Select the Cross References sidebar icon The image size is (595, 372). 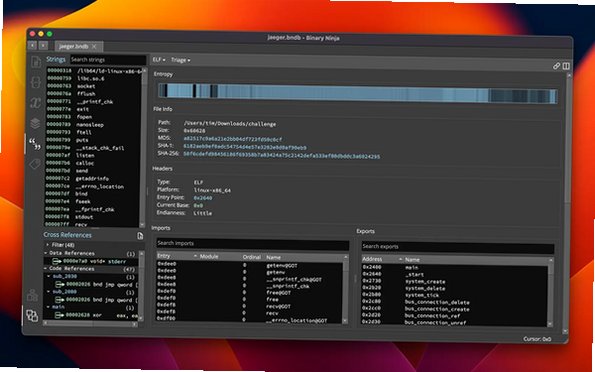coord(32,315)
